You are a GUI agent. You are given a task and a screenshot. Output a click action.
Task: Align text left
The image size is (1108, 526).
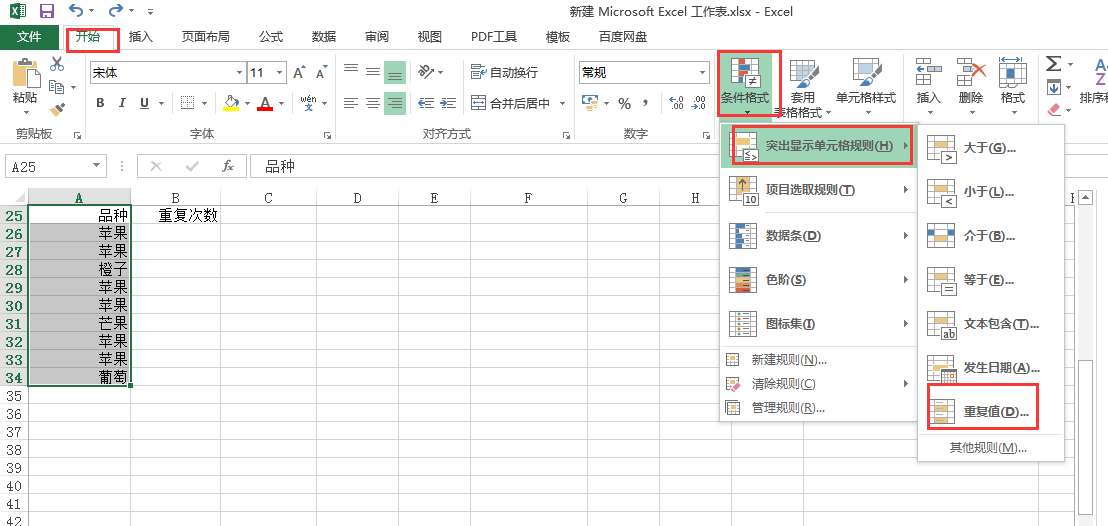point(350,103)
